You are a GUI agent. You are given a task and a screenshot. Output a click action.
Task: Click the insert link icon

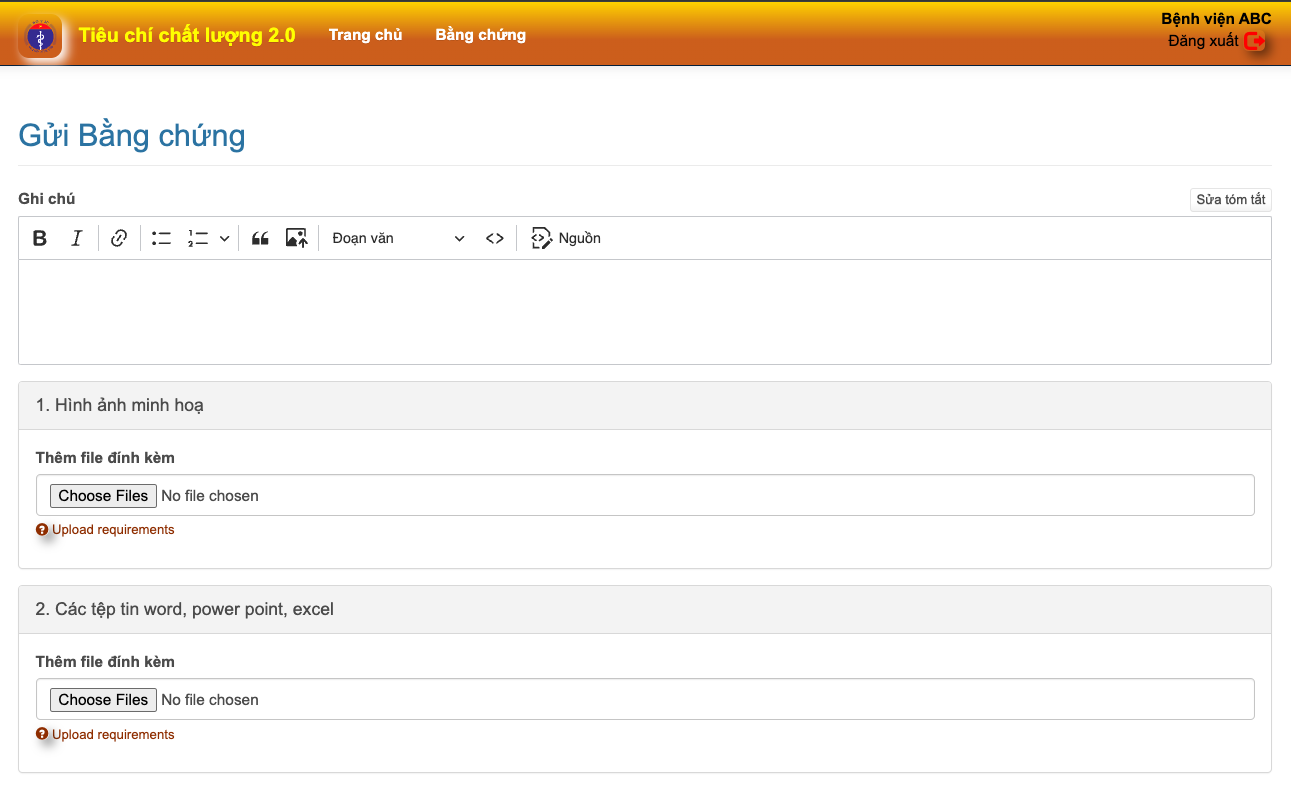pyautogui.click(x=119, y=238)
